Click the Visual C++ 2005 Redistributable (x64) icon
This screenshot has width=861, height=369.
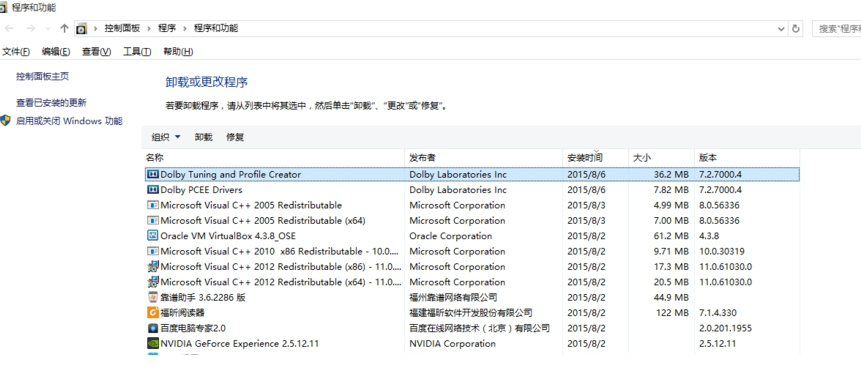pos(153,221)
